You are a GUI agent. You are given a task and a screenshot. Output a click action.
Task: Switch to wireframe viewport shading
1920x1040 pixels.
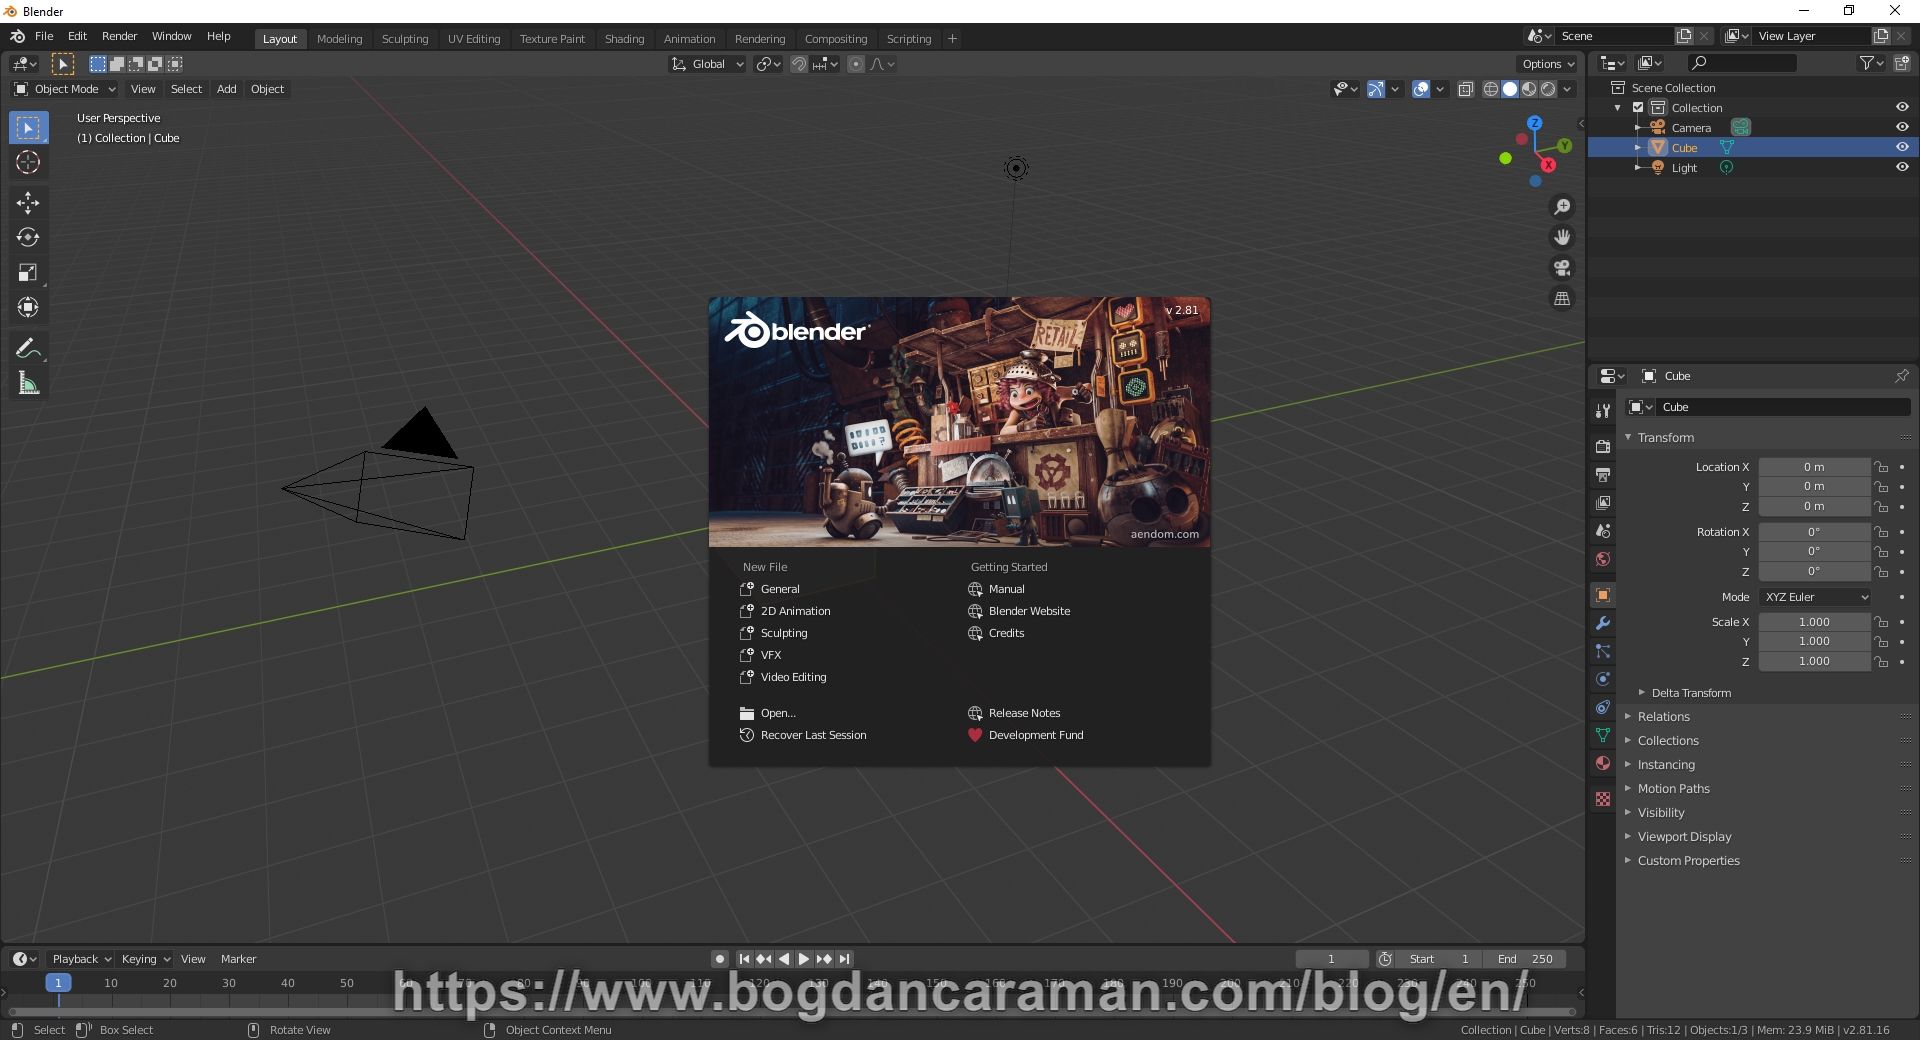tap(1491, 89)
